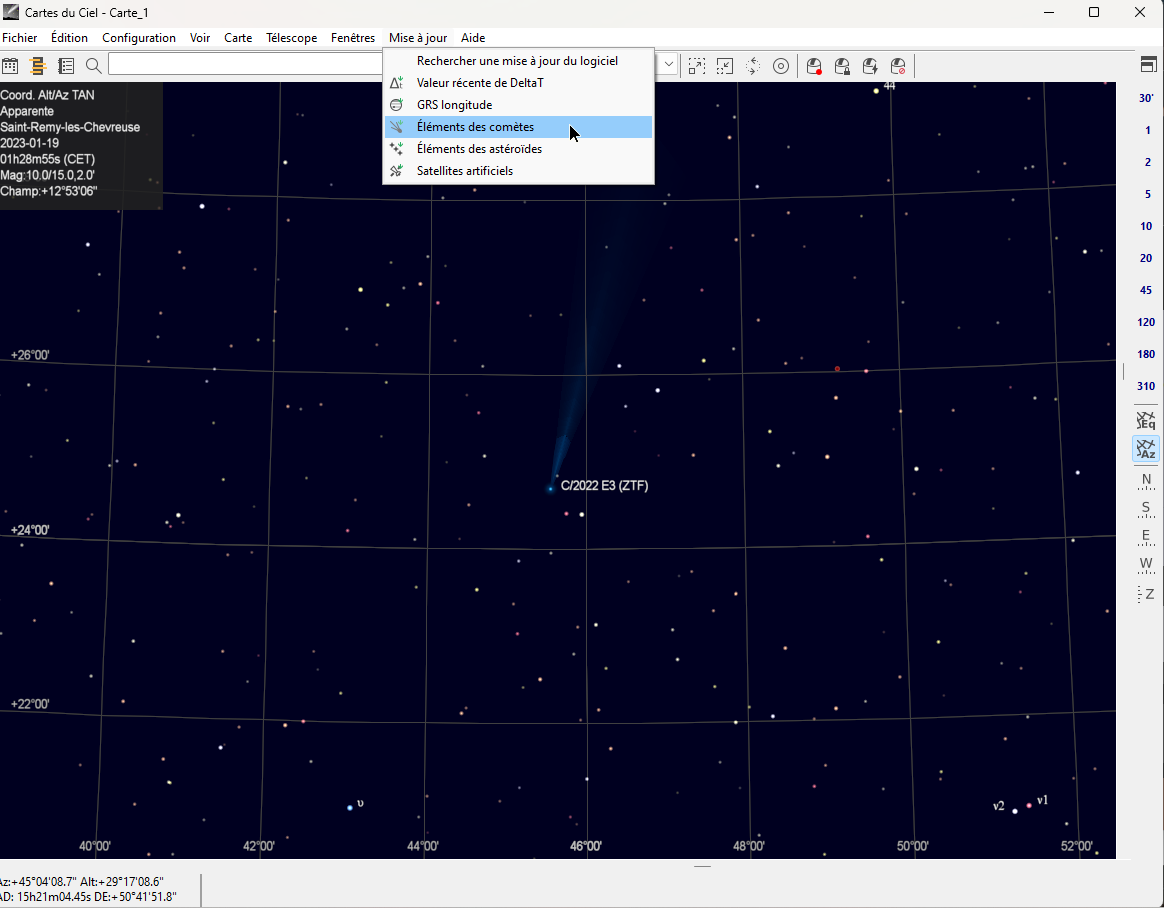Open the Voir menu
The height and width of the screenshot is (908, 1164).
pos(200,38)
